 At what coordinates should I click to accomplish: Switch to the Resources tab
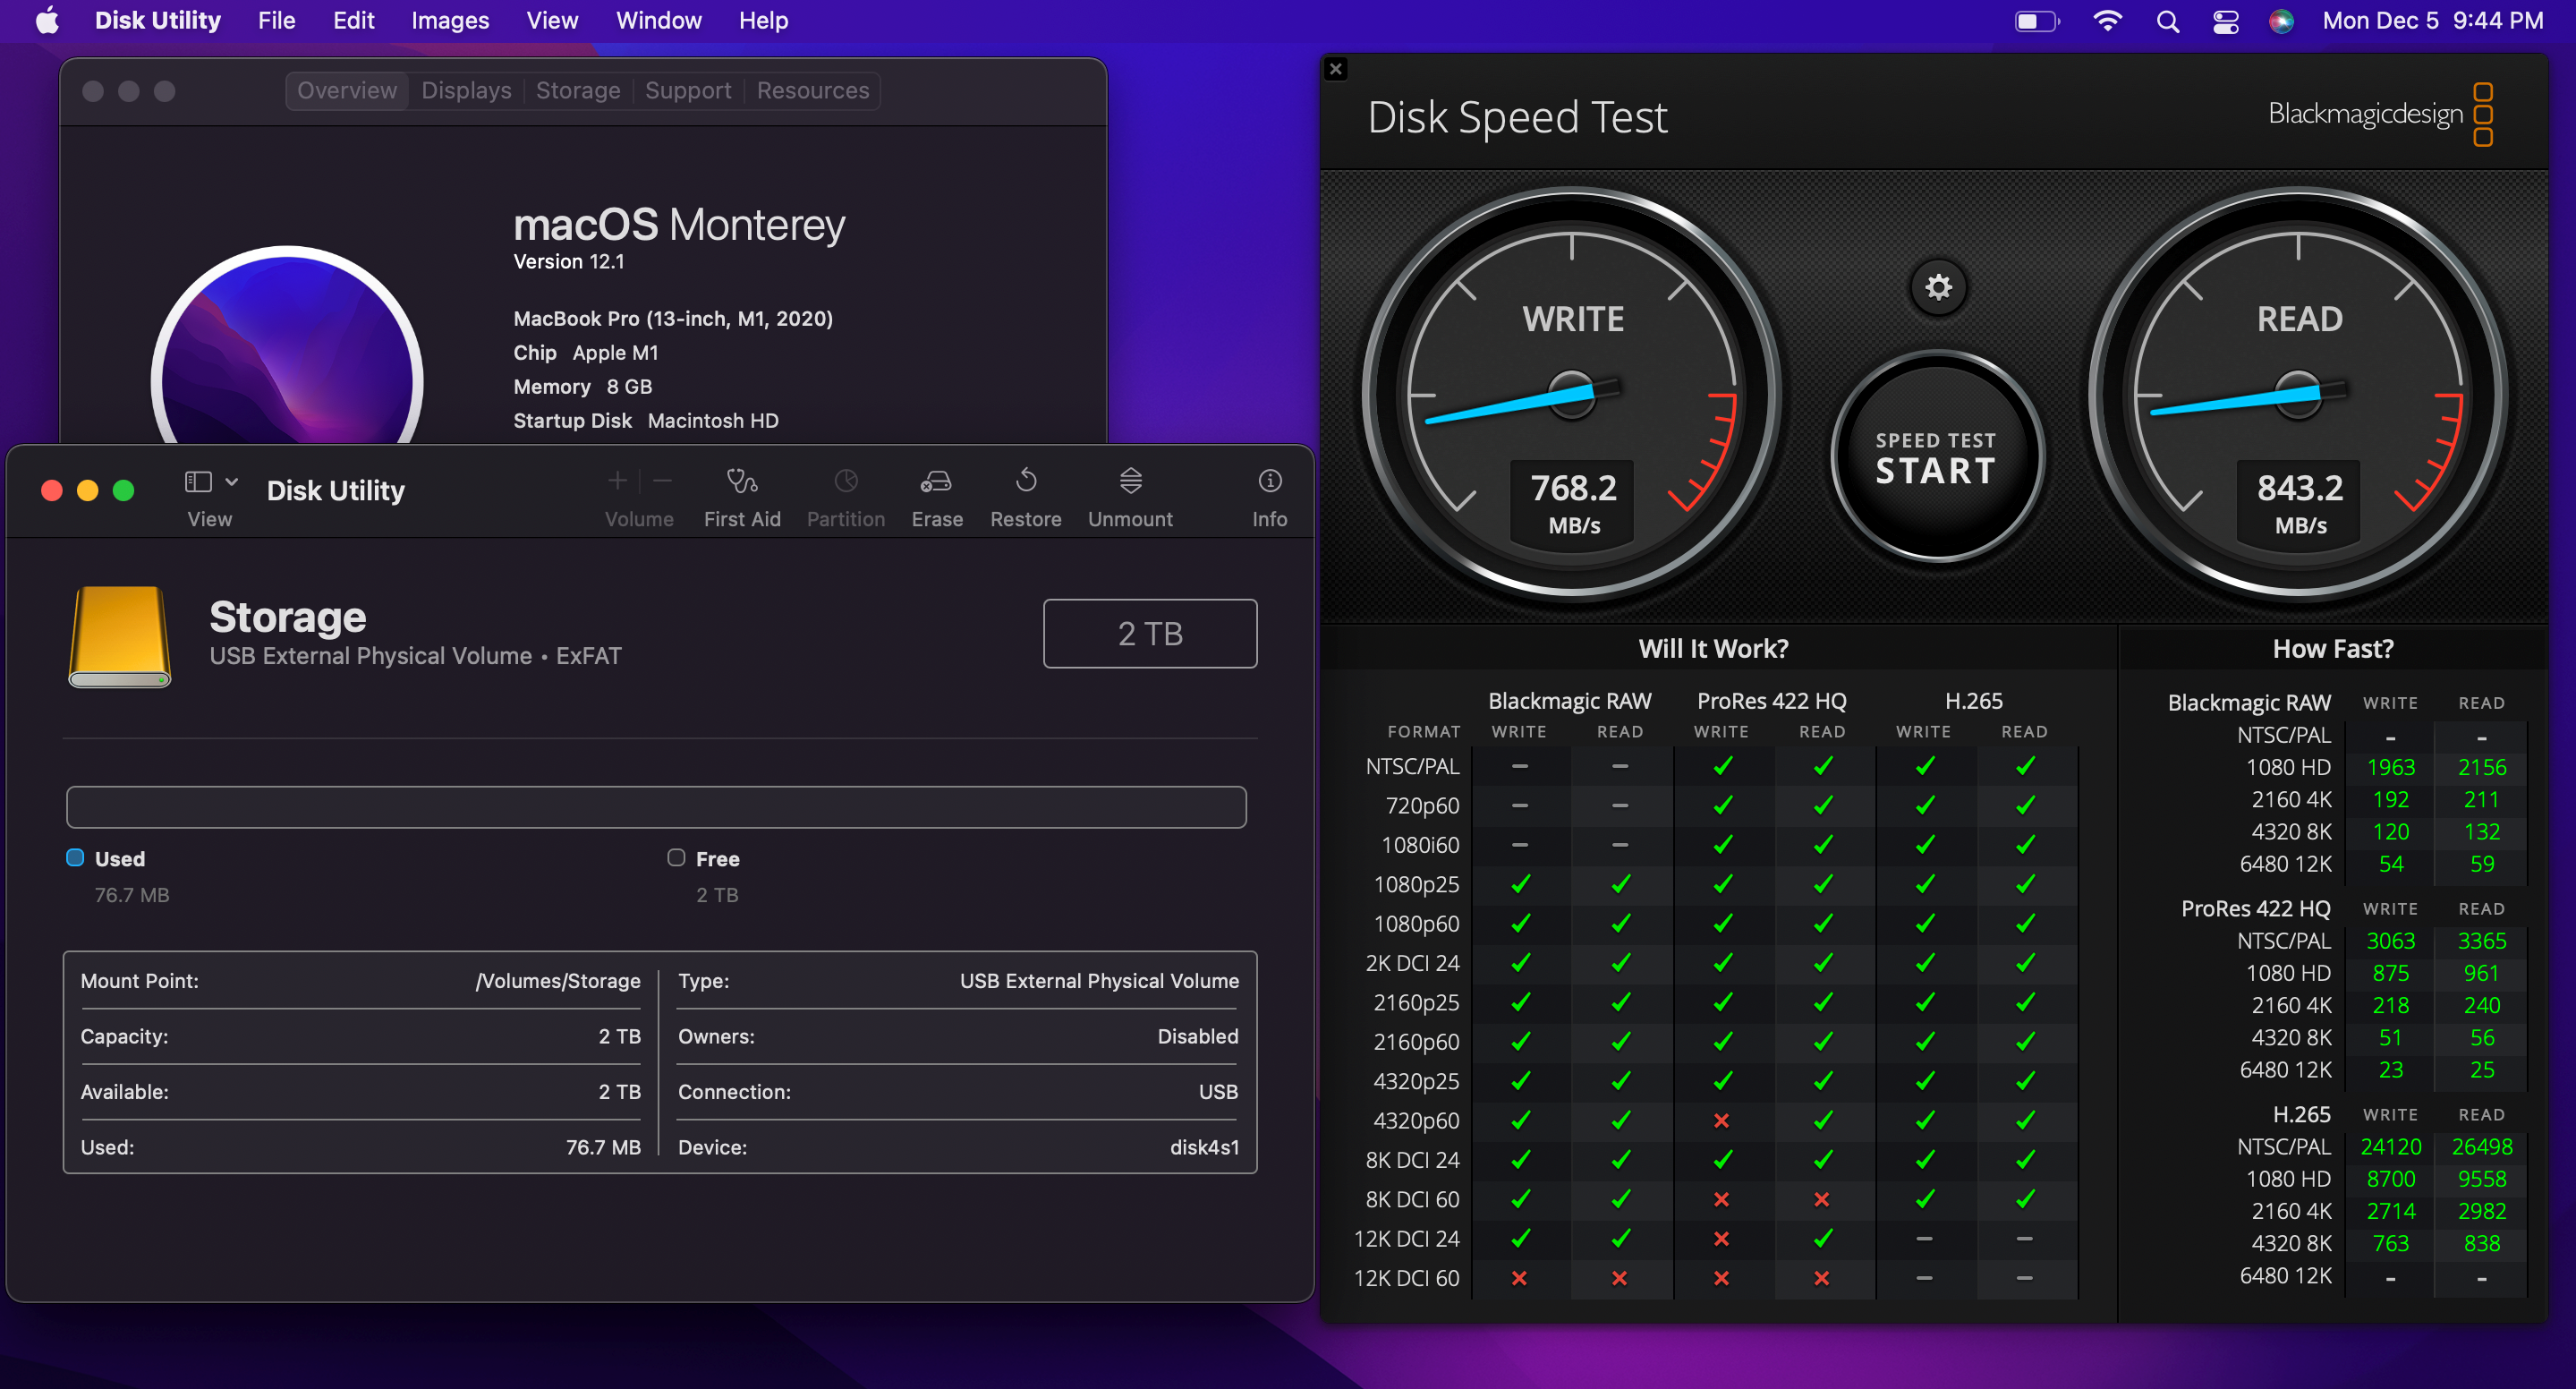pos(813,91)
